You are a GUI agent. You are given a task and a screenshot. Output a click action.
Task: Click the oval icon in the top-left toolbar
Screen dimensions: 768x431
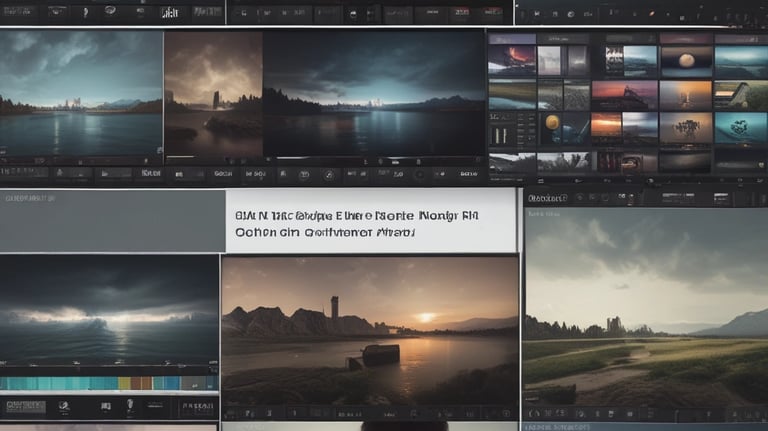[x=110, y=10]
